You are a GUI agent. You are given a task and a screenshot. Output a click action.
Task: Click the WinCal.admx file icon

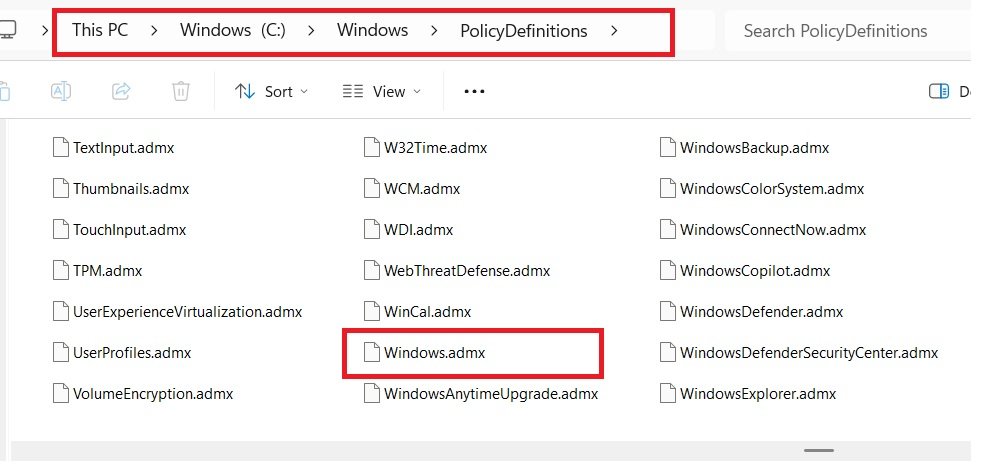372,311
